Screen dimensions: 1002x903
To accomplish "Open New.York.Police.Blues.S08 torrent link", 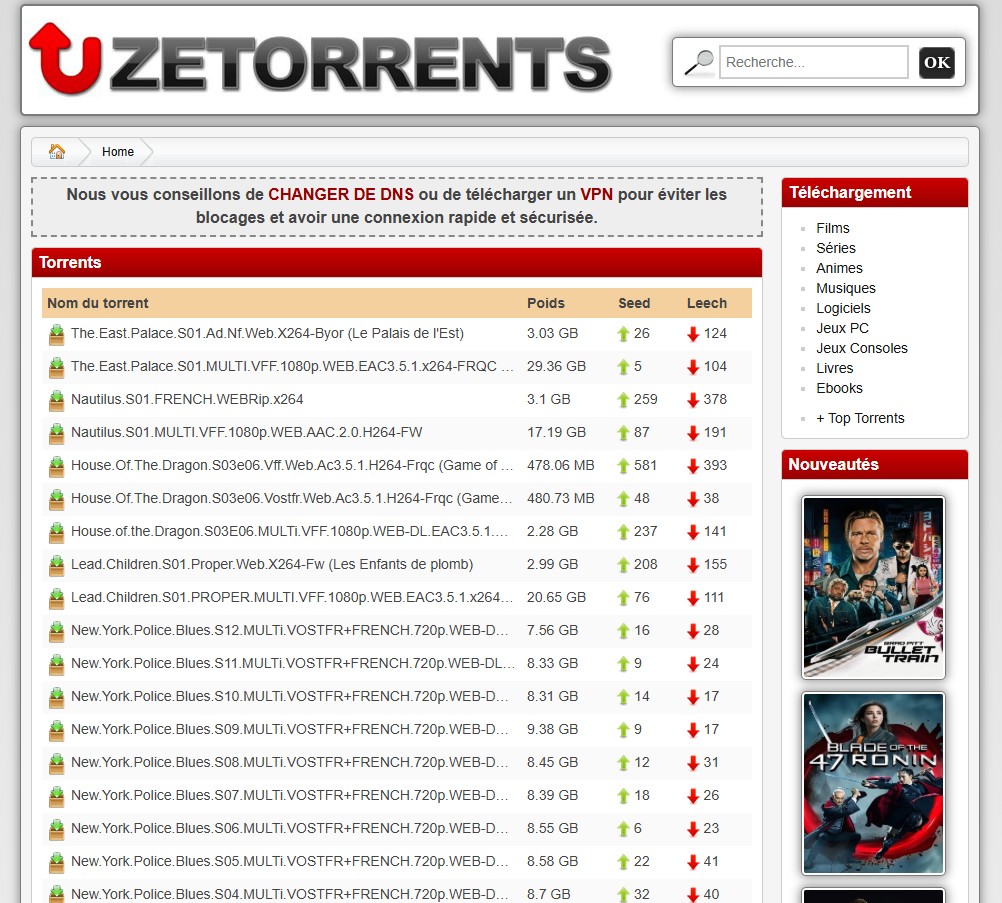I will (x=289, y=762).
